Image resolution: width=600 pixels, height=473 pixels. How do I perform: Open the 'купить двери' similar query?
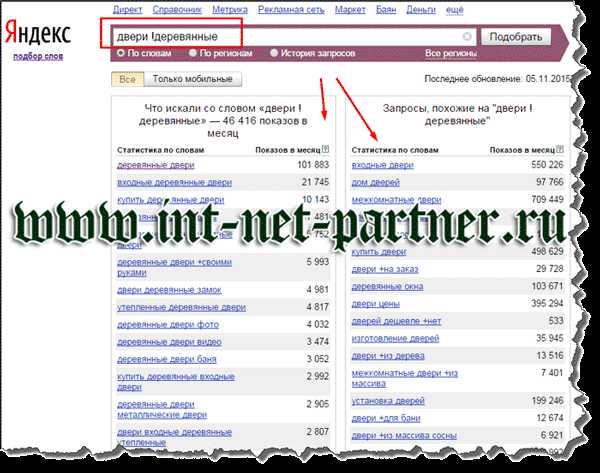click(379, 252)
